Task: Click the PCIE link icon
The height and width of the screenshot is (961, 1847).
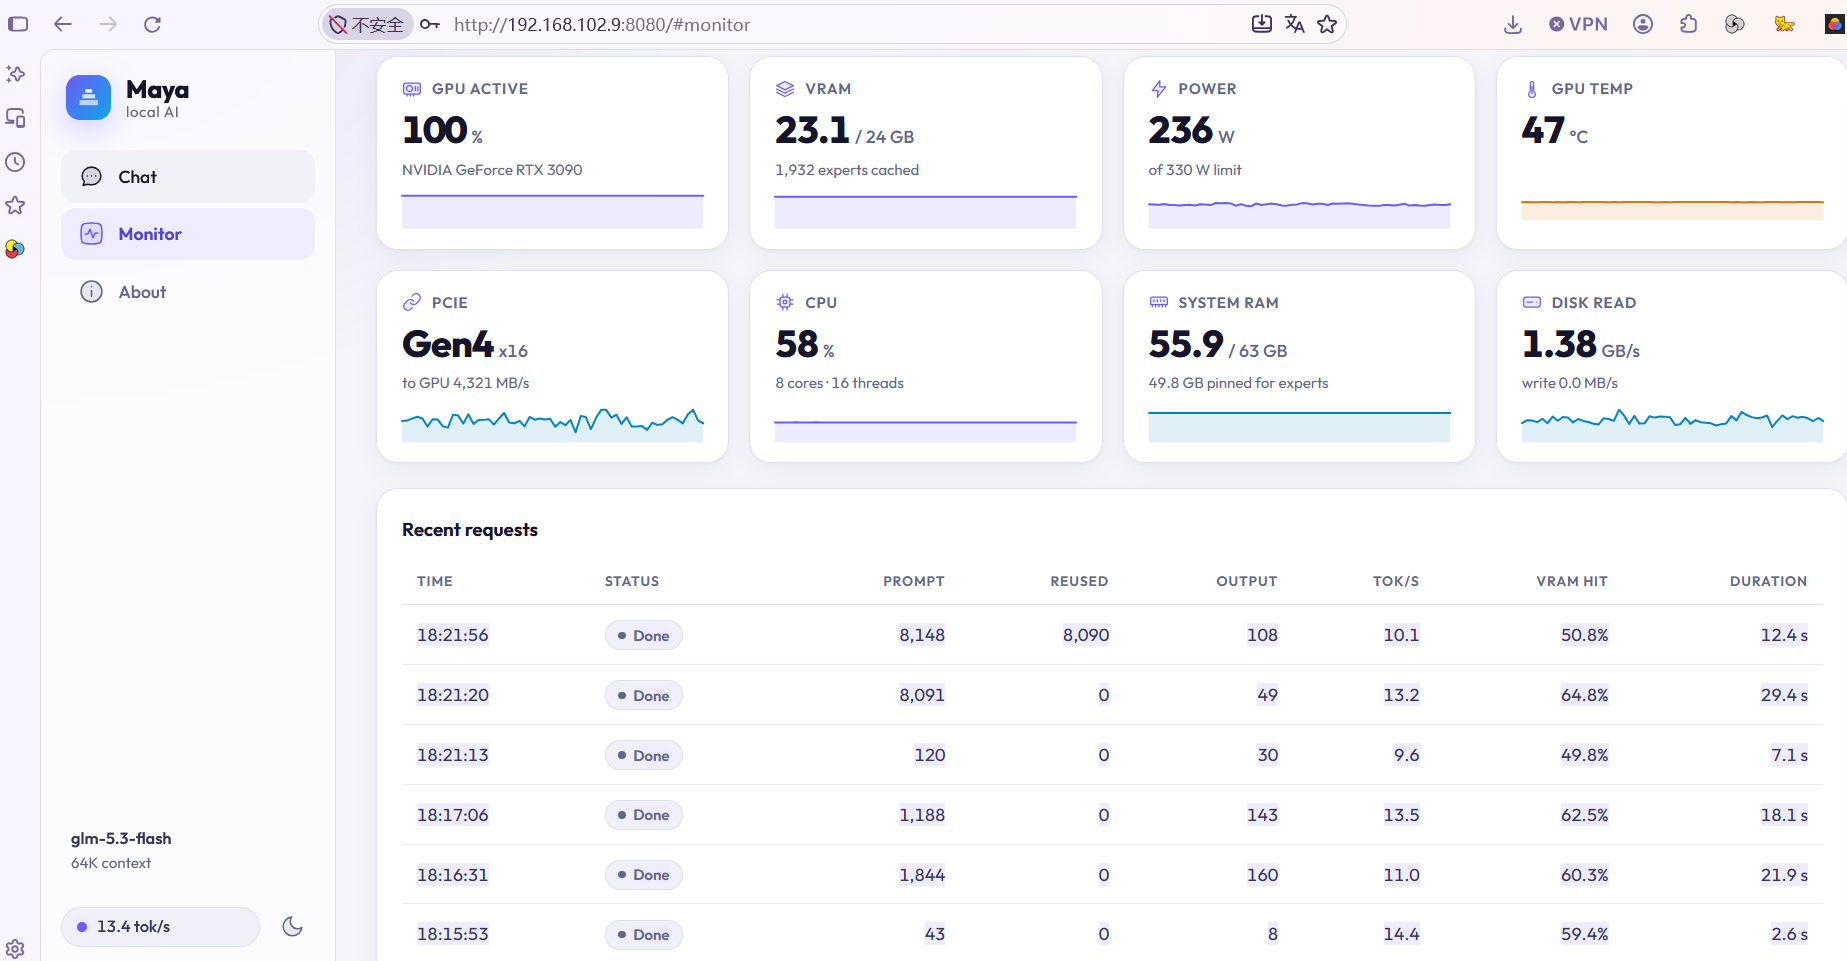Action: coord(412,302)
